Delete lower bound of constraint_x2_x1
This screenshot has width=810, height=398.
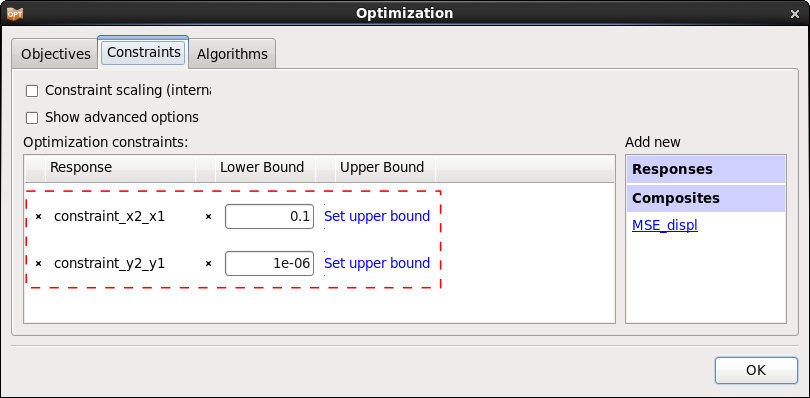click(209, 217)
